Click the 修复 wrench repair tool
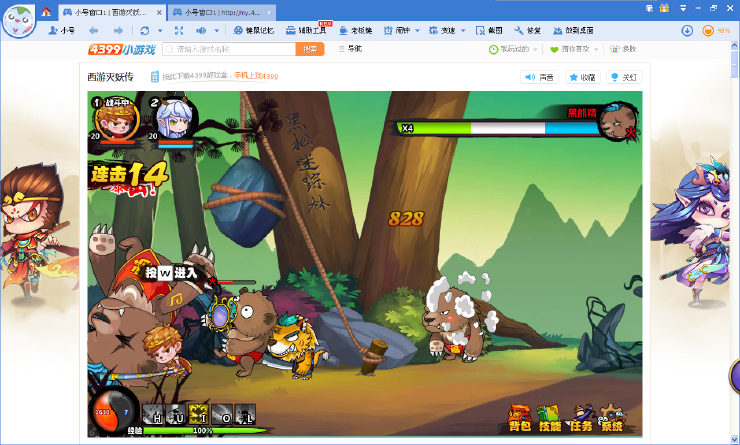740x445 pixels. 527,30
